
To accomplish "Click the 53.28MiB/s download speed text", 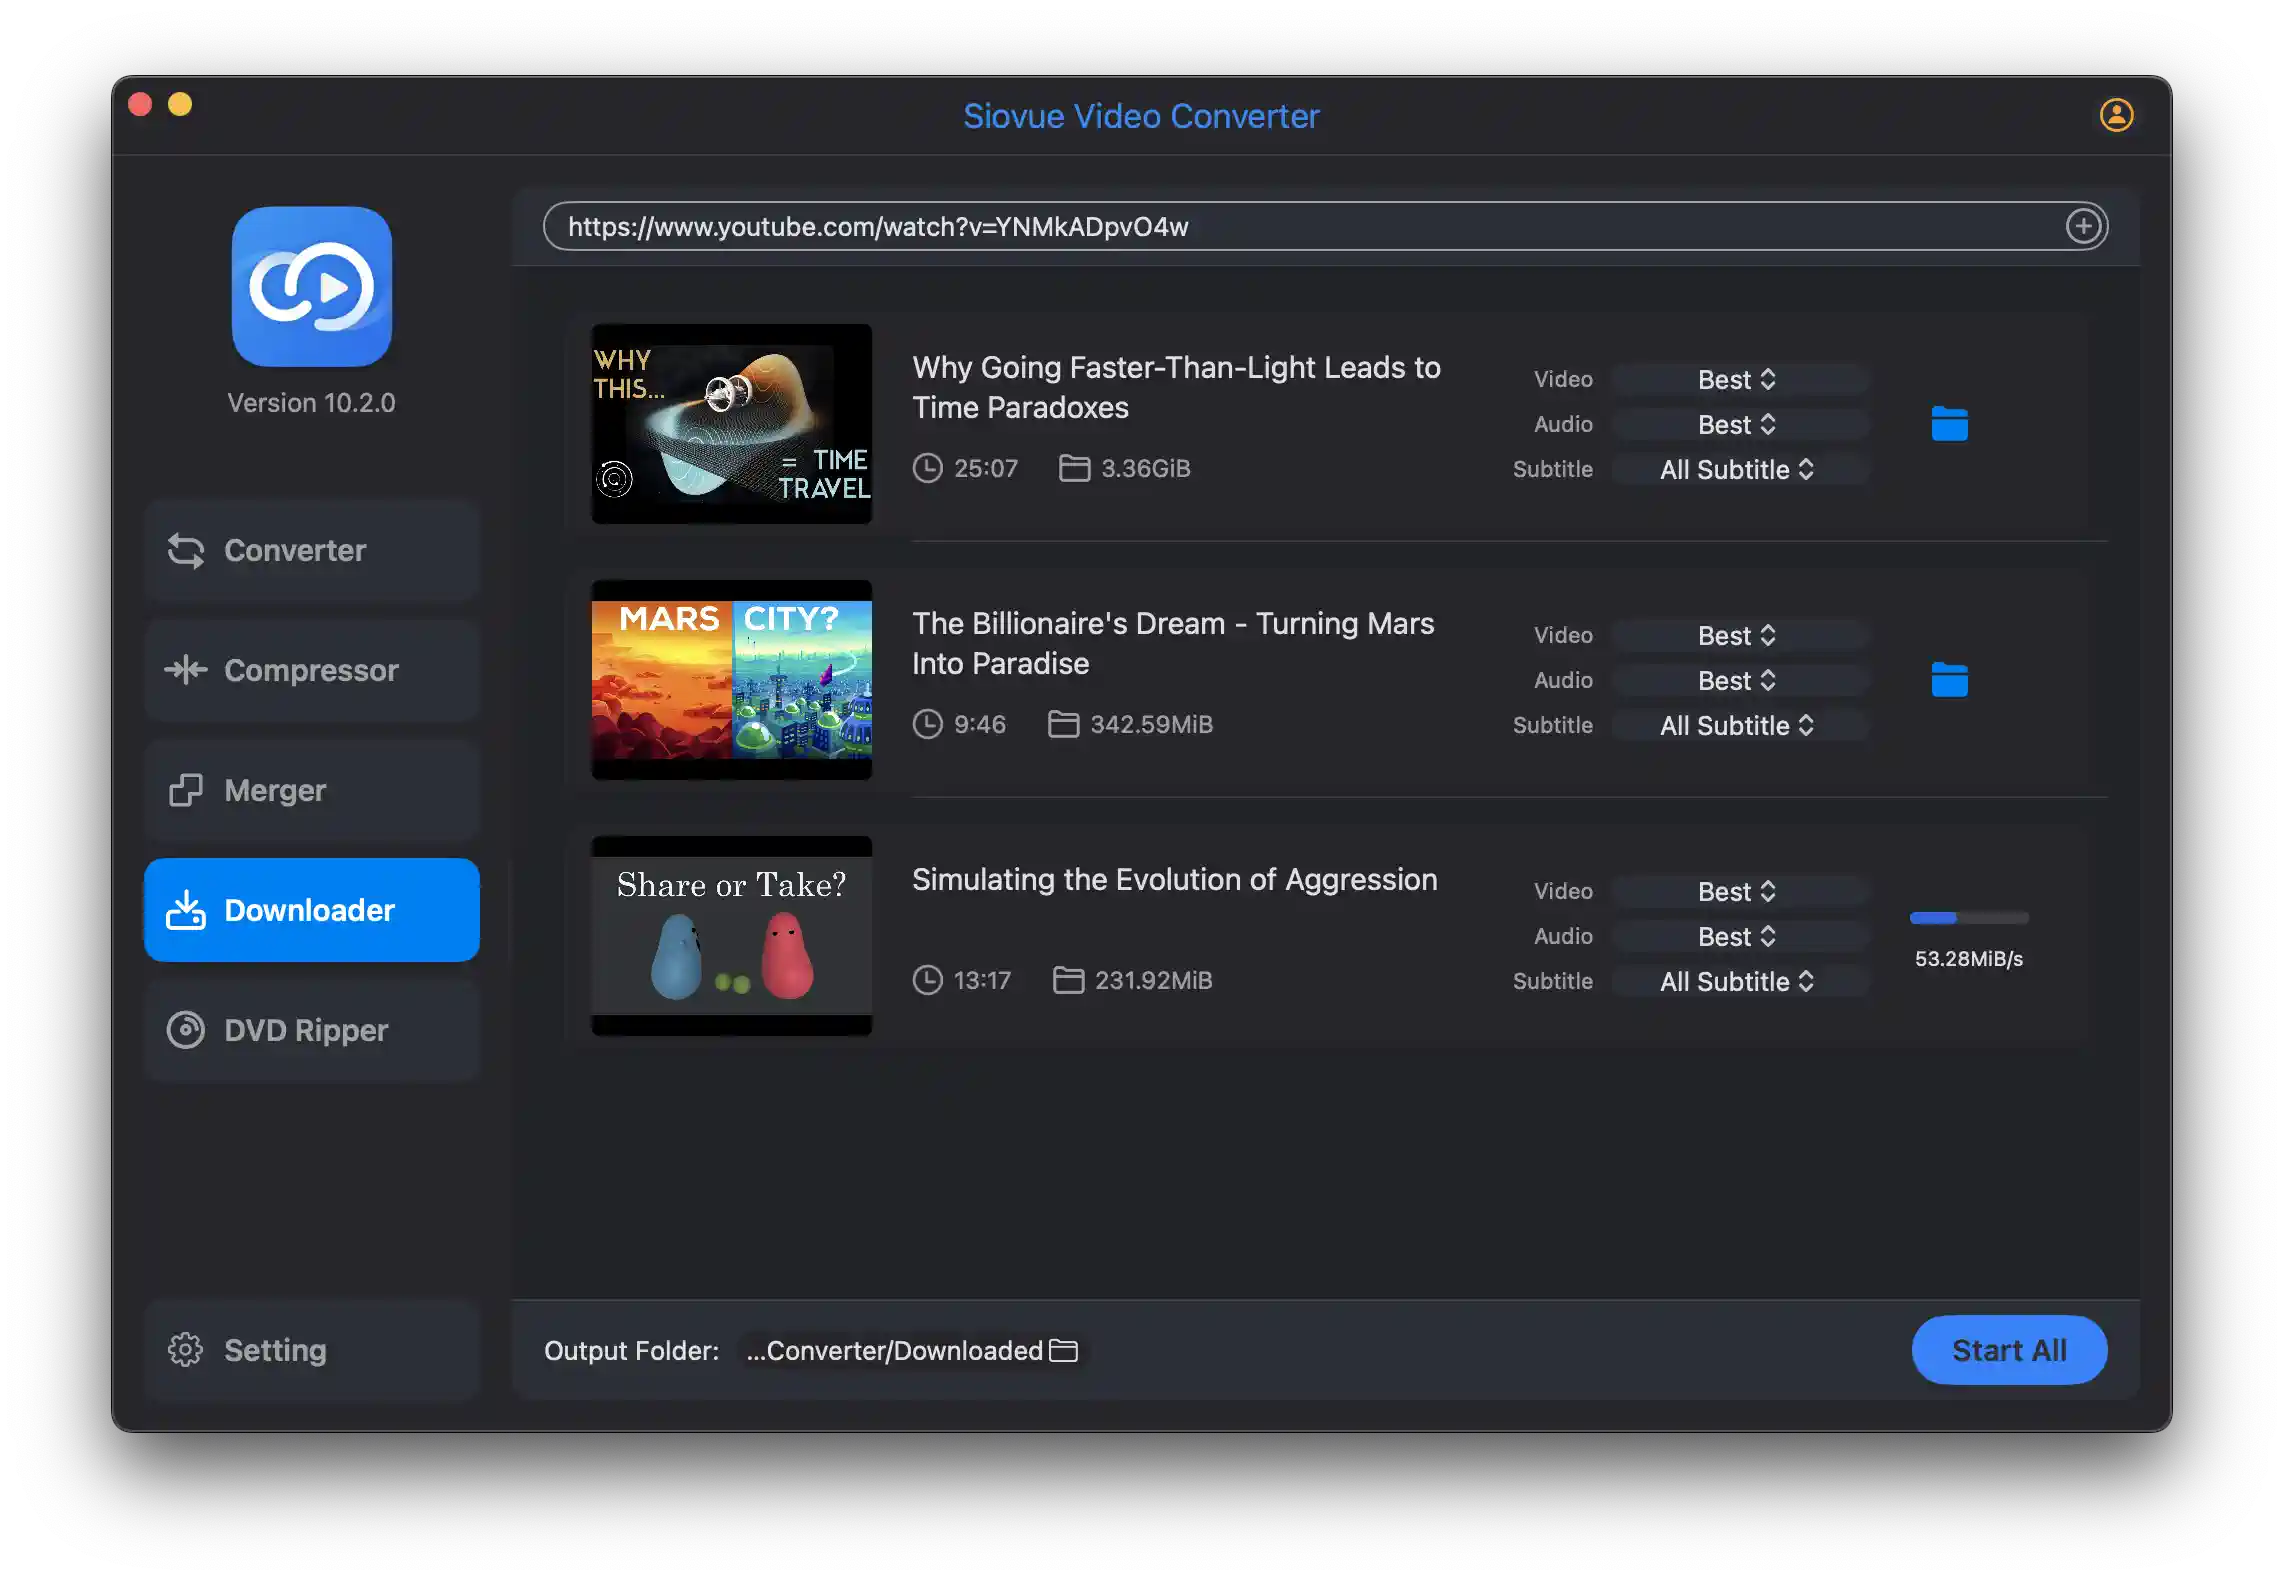I will pos(1968,958).
